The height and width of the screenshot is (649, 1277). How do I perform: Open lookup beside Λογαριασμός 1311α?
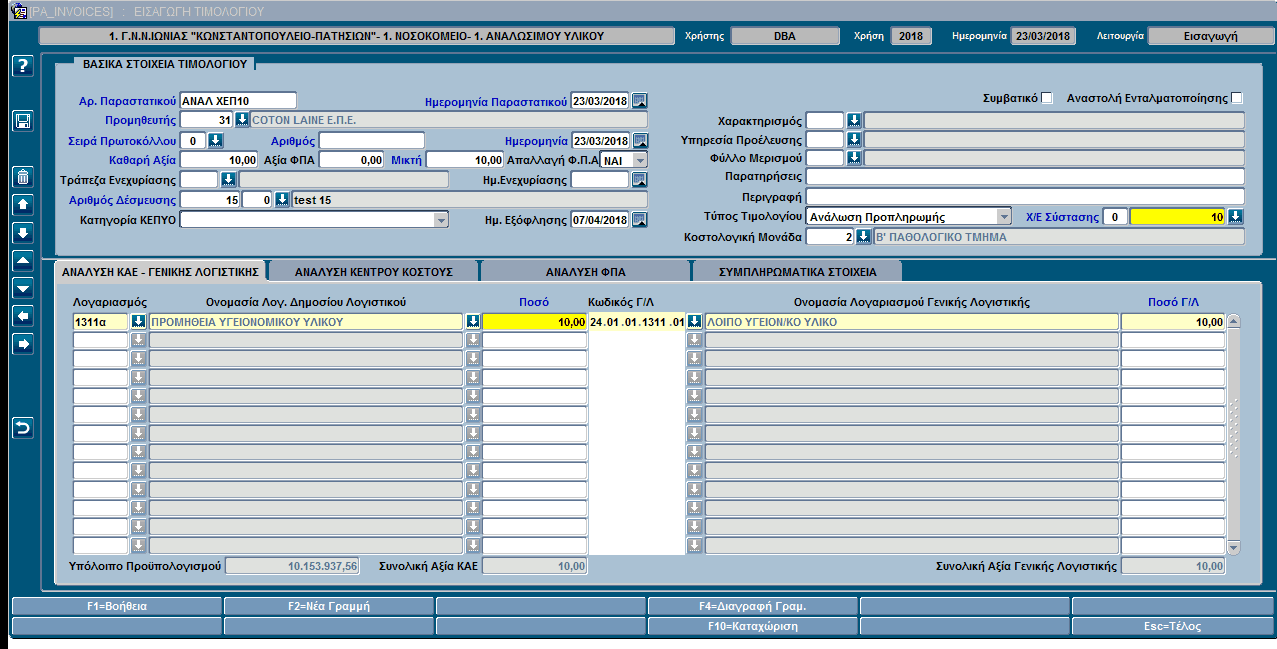[x=139, y=322]
